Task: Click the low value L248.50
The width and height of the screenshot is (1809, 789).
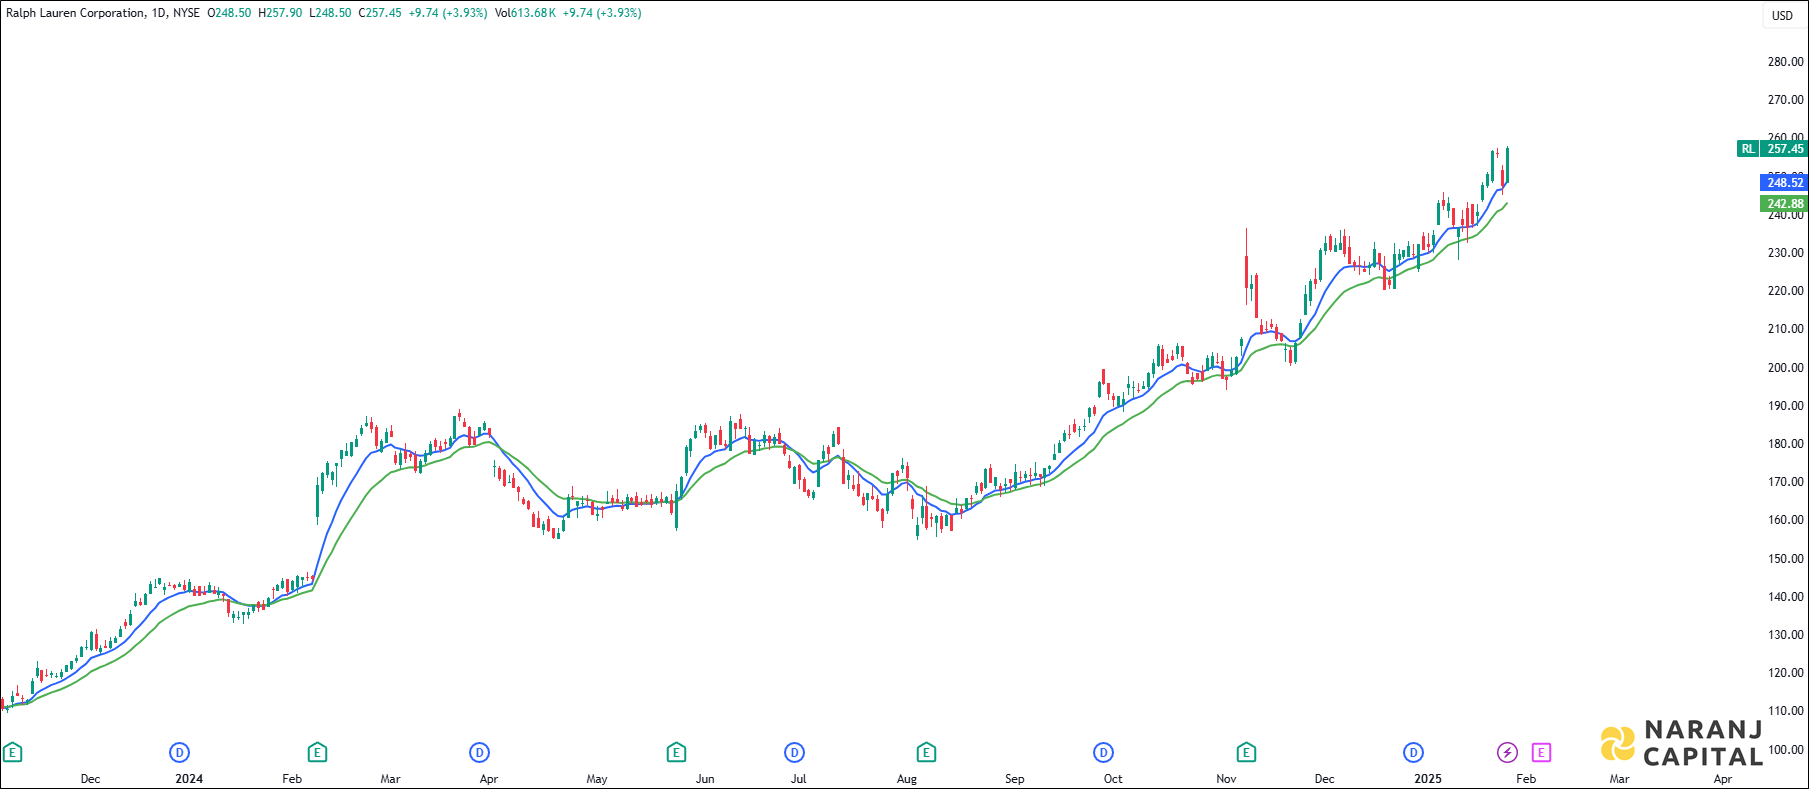Action: coord(330,13)
